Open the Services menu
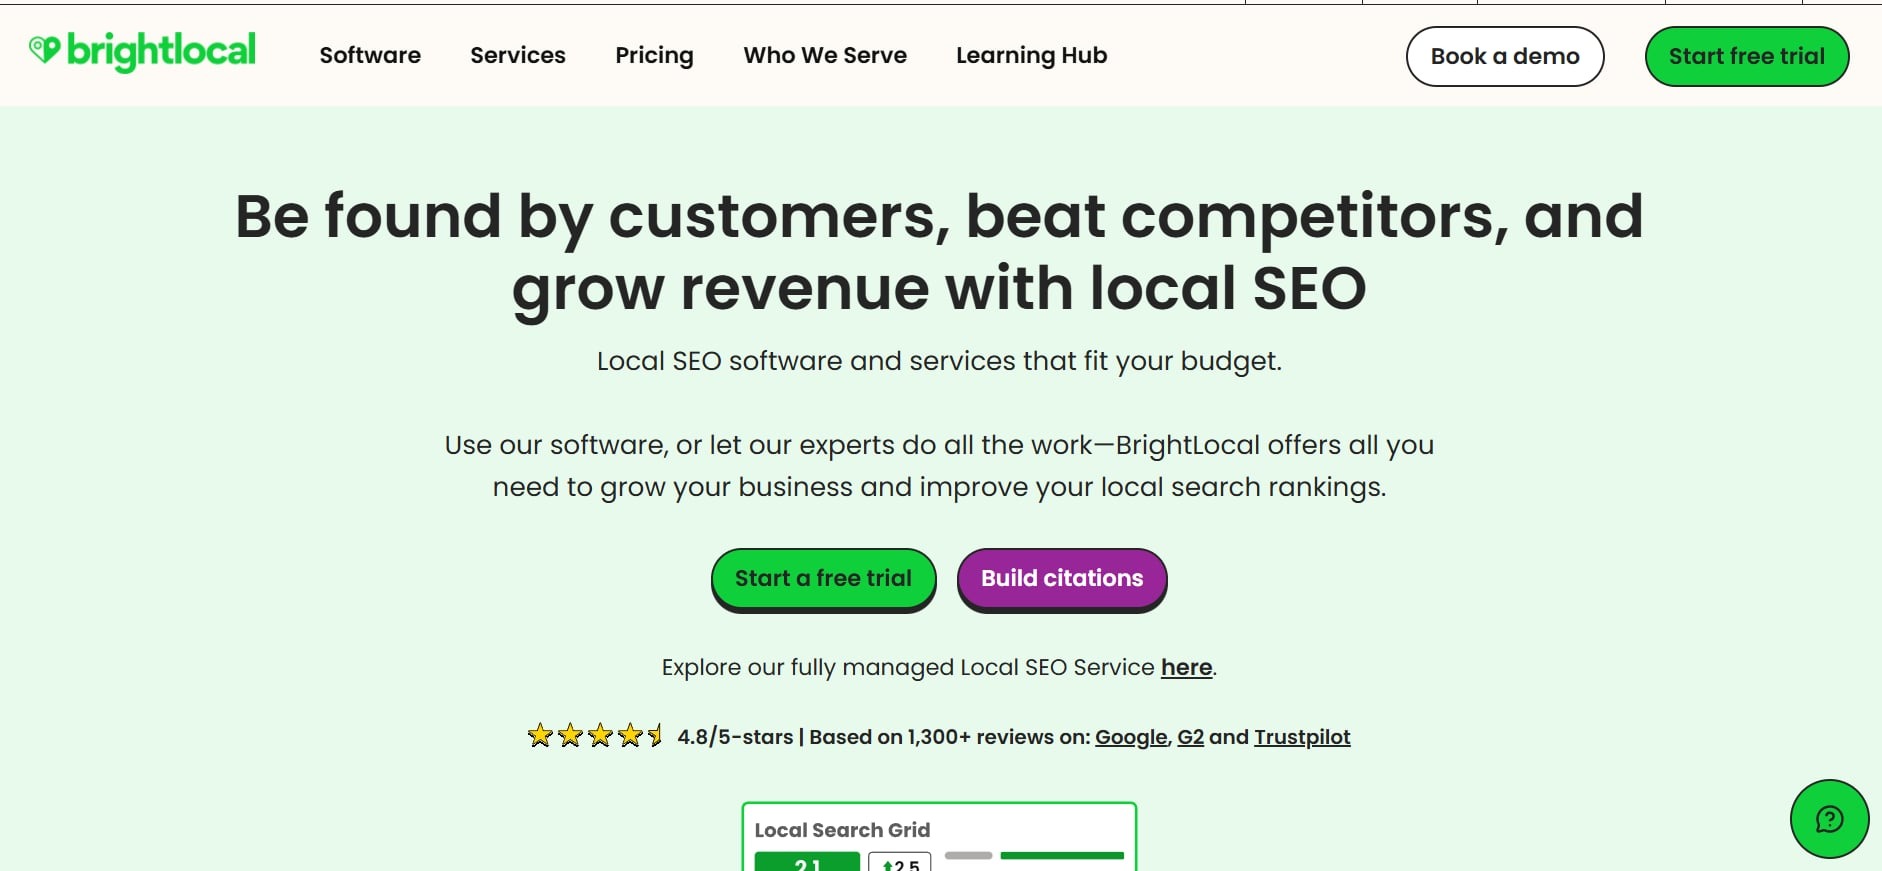Viewport: 1882px width, 871px height. [518, 55]
